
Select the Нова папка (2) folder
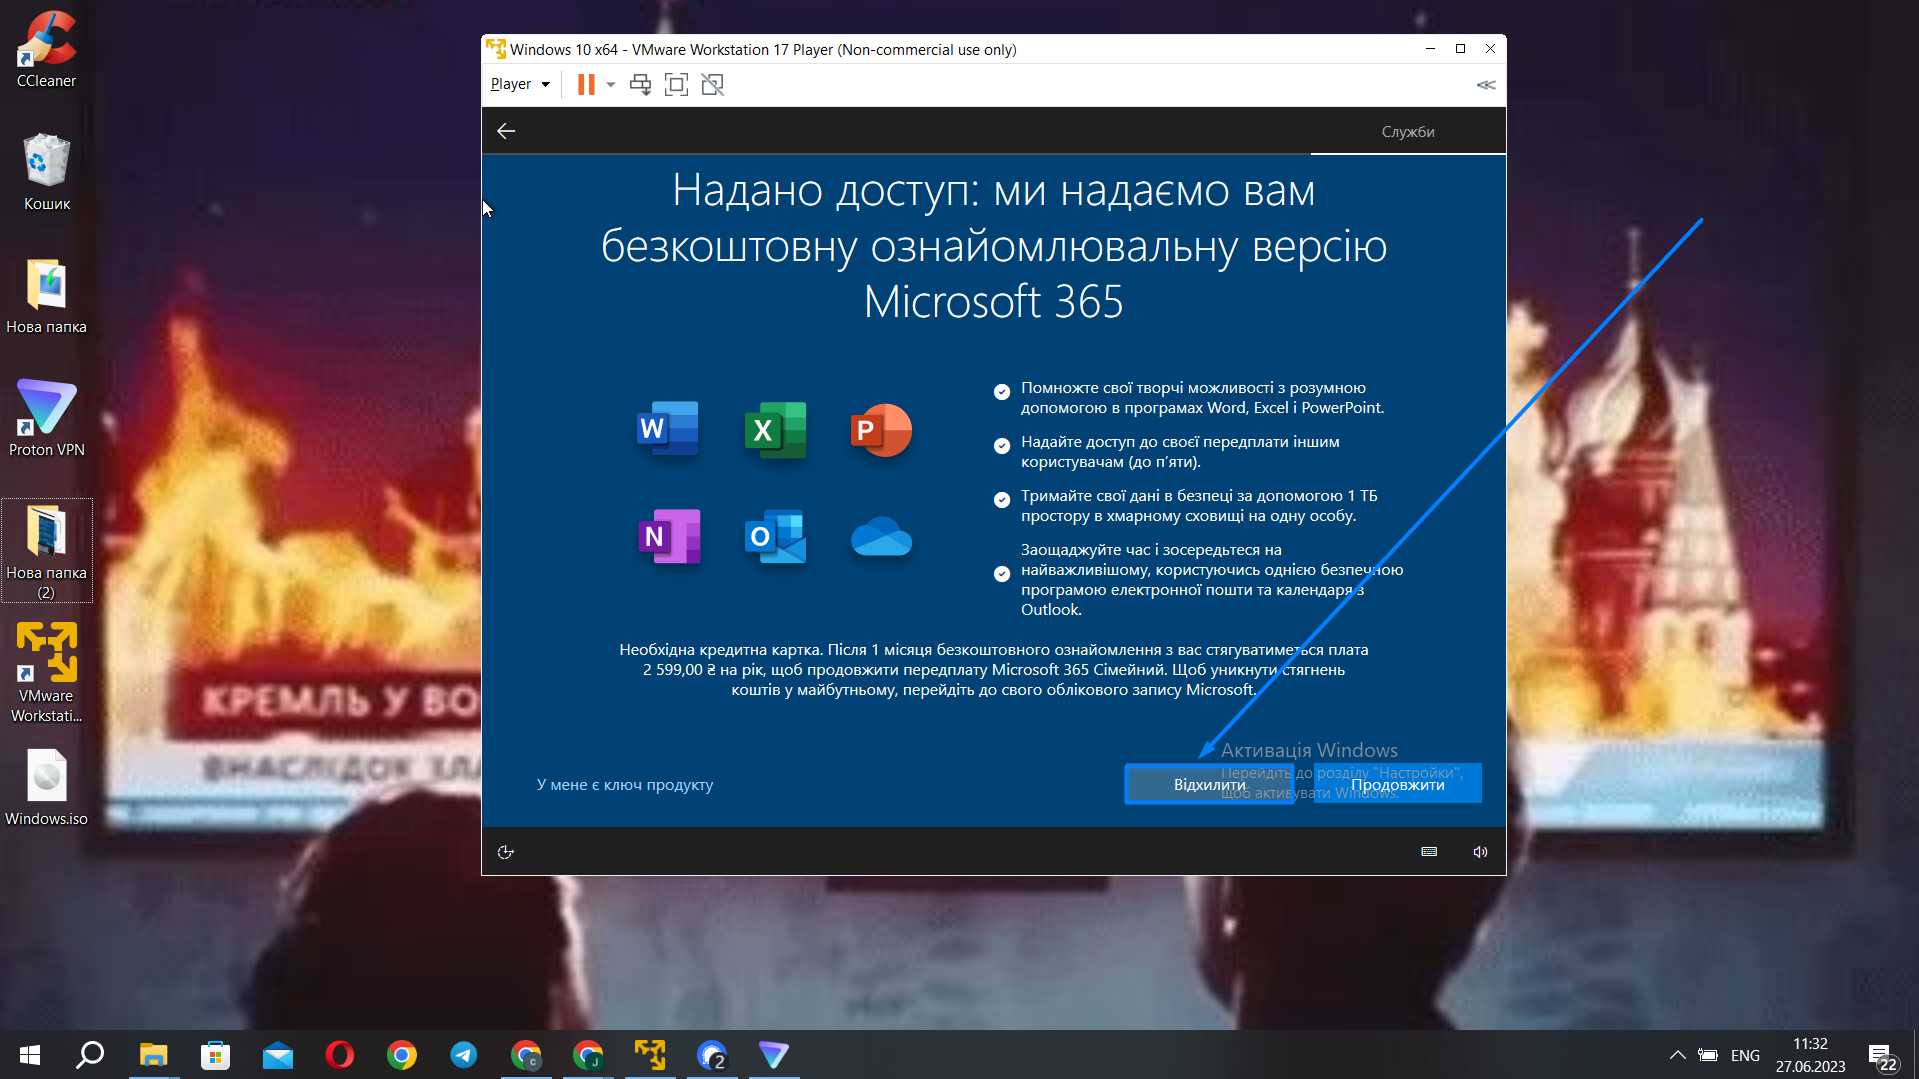click(x=46, y=551)
